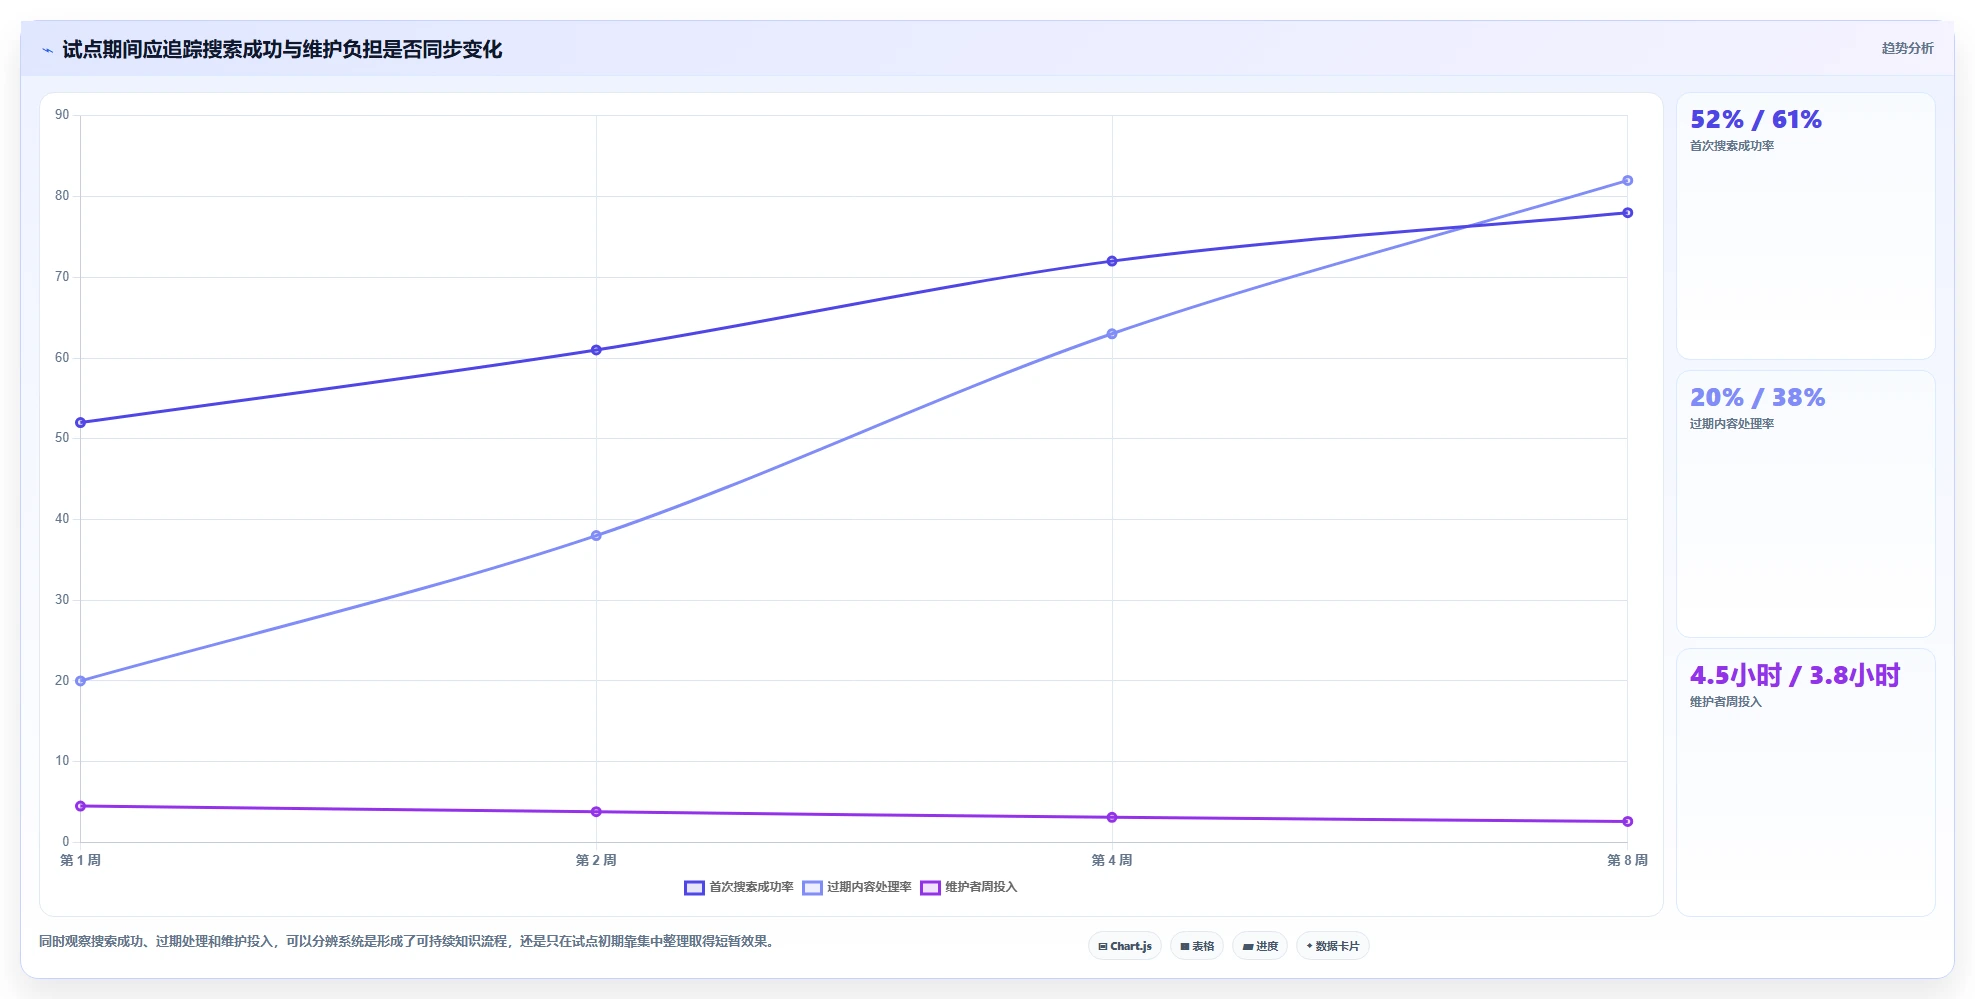
Task: Click the 维护者周投入 point at 第 1 周
Action: [81, 806]
